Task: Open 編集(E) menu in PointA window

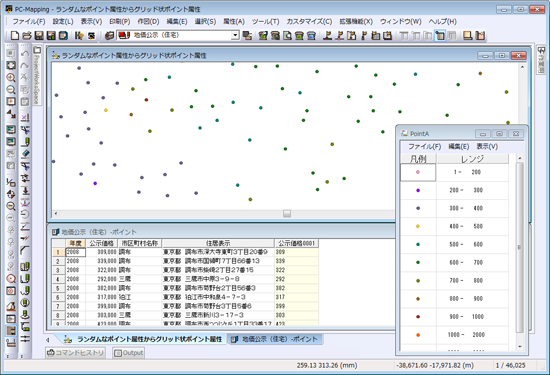Action: (x=458, y=146)
